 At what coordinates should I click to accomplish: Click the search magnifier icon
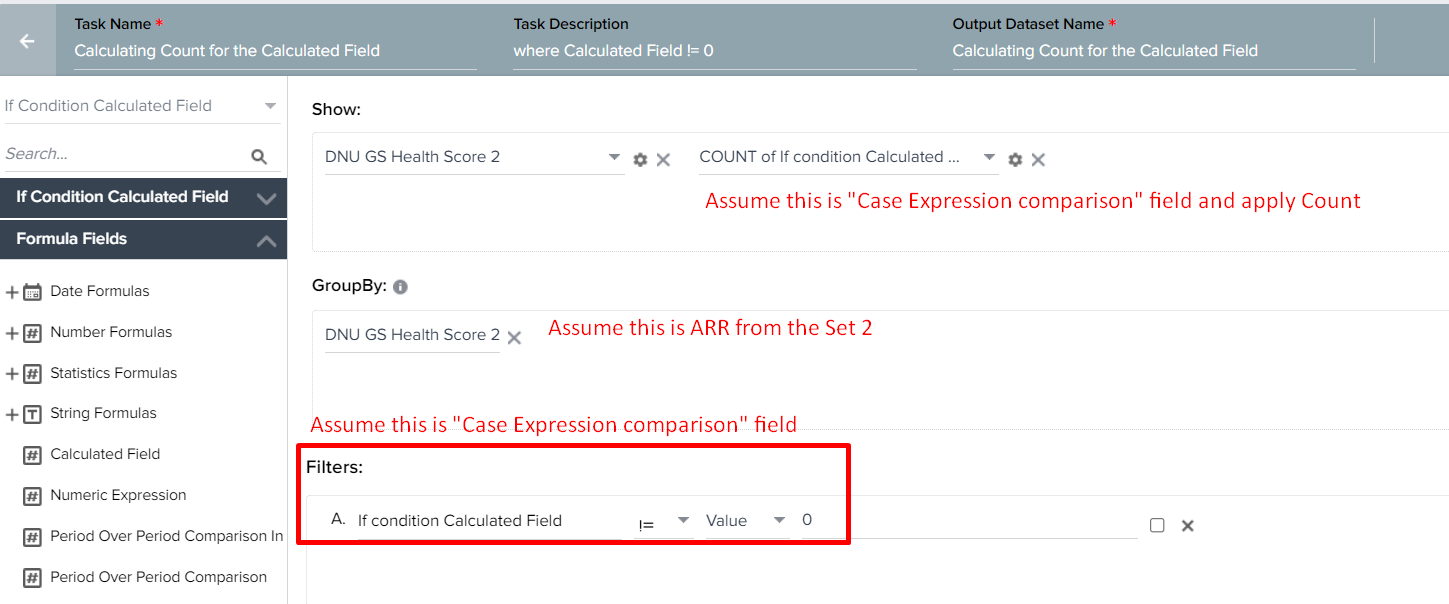(259, 156)
